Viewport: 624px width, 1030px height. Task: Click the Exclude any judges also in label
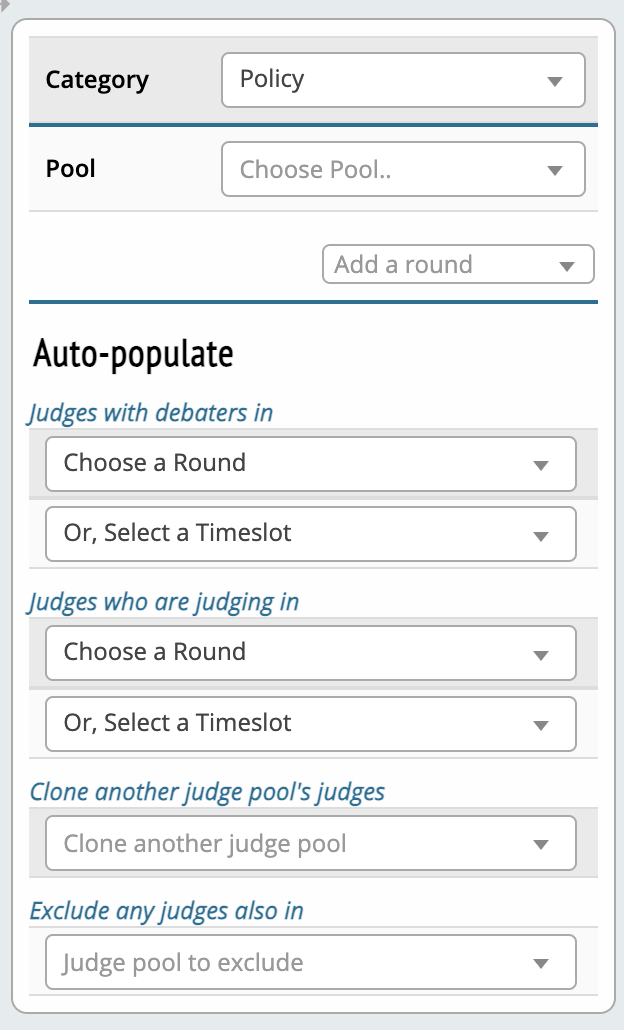167,911
